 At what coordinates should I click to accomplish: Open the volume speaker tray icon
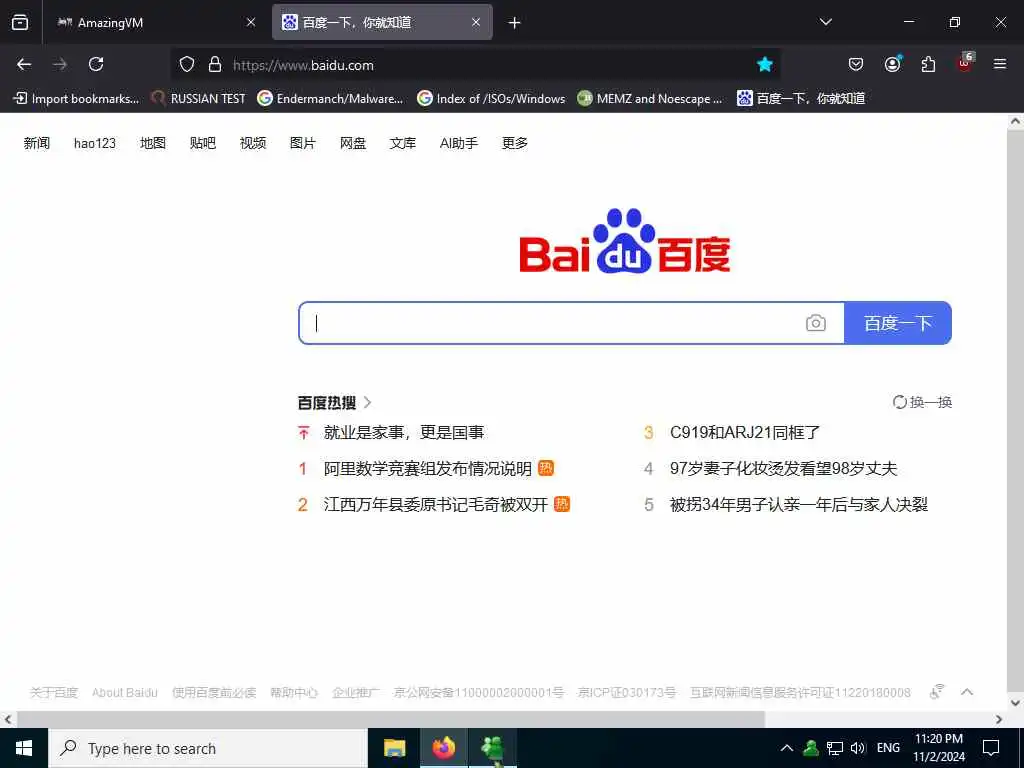[x=858, y=748]
